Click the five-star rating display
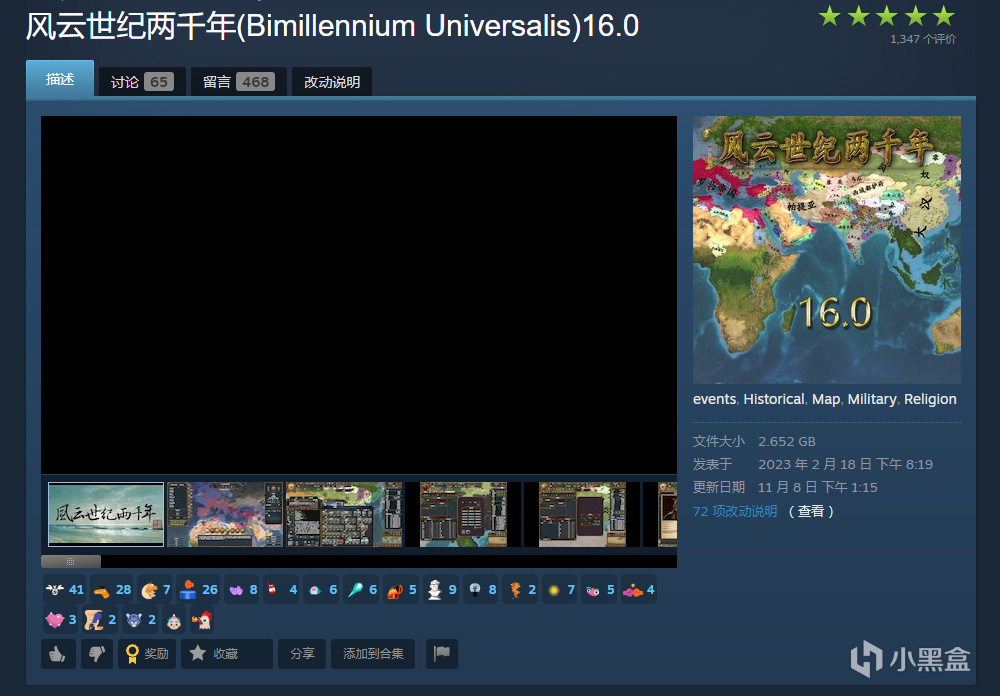 pyautogui.click(x=886, y=16)
